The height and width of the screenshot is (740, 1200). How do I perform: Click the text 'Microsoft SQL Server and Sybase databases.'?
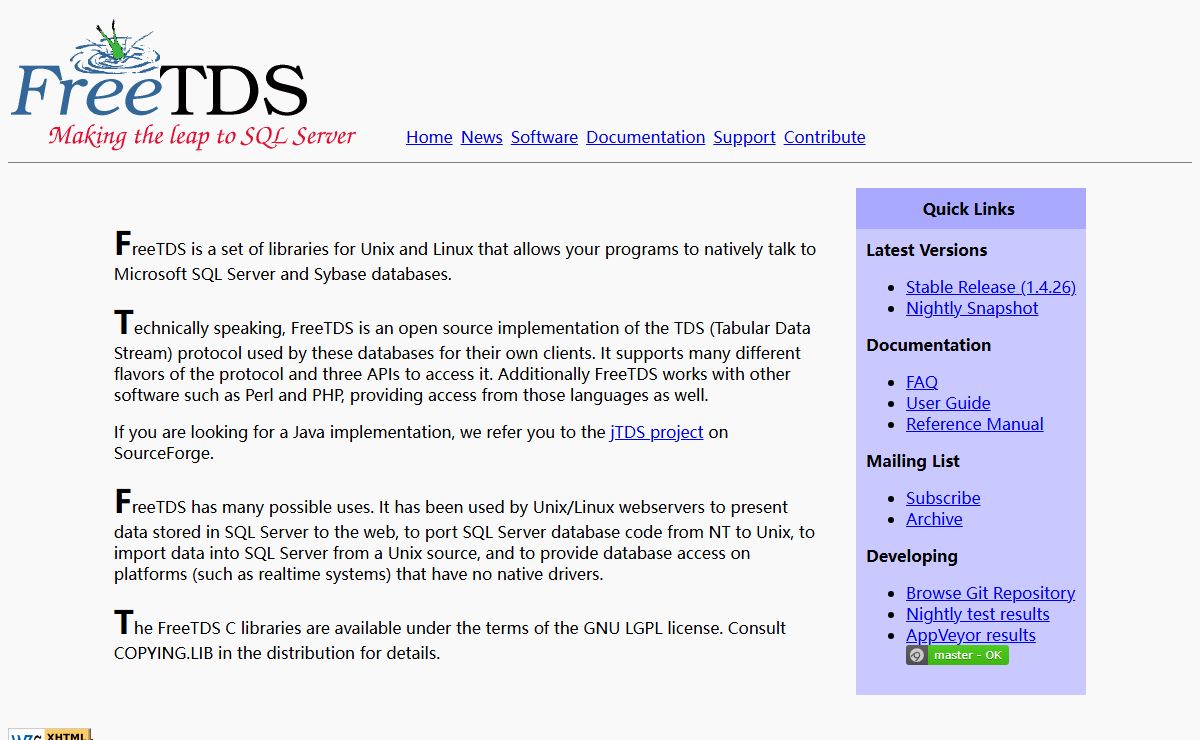(x=283, y=273)
